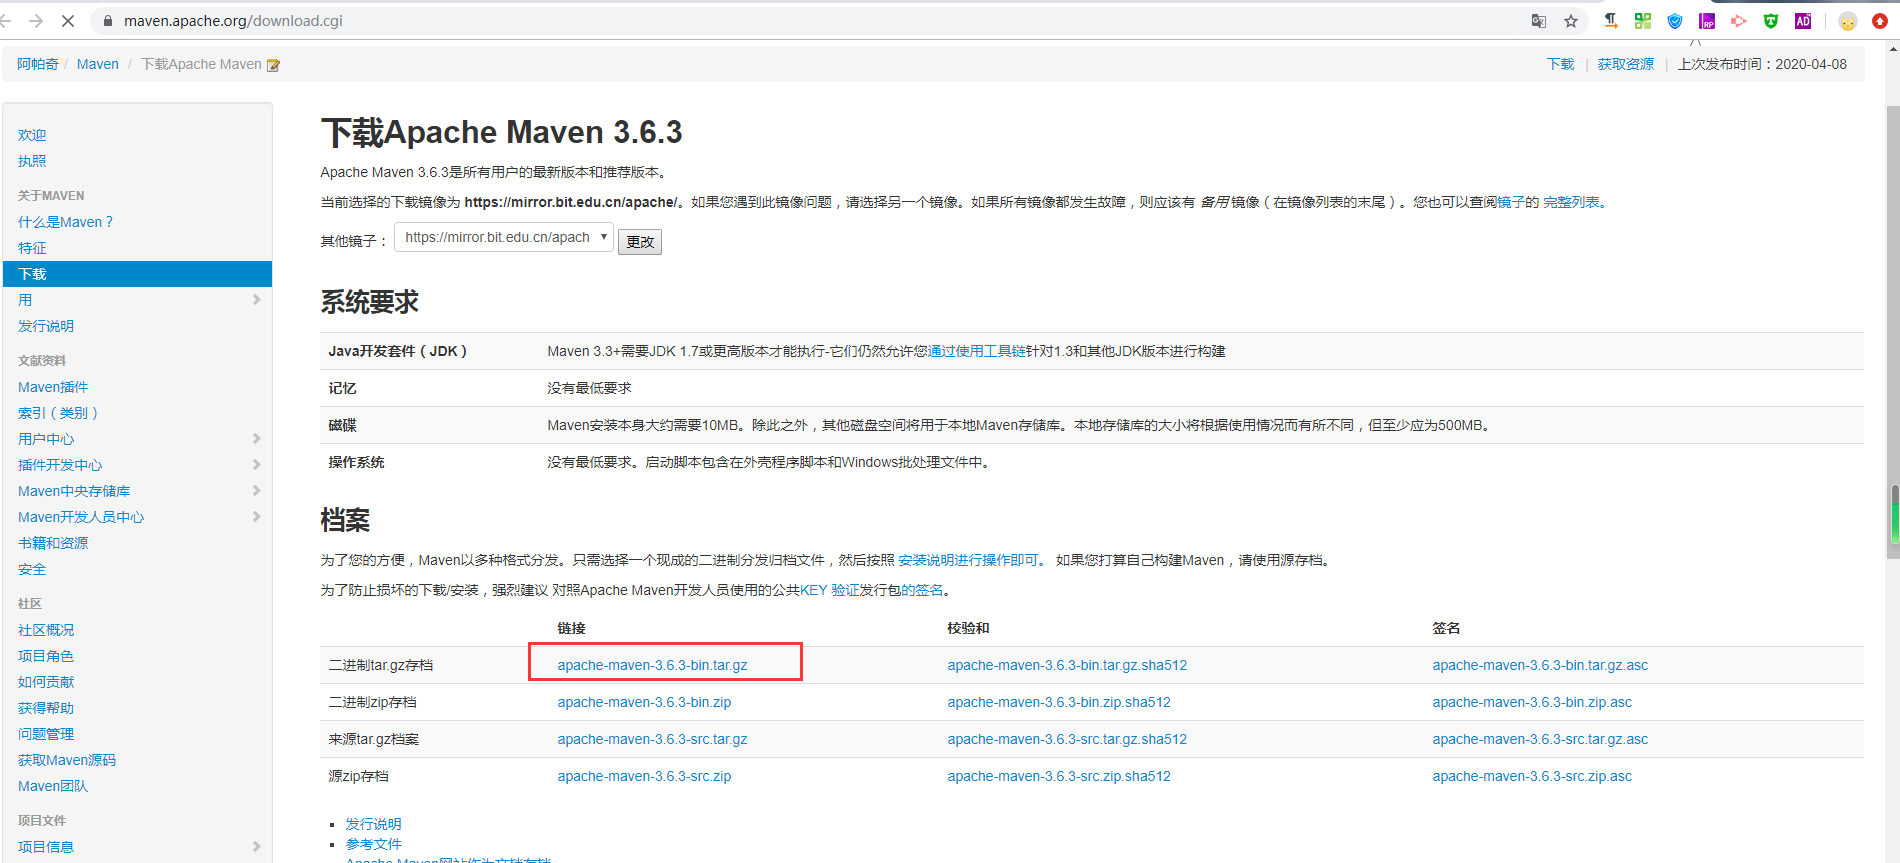Click the Google Translate icon in address bar

[1539, 21]
